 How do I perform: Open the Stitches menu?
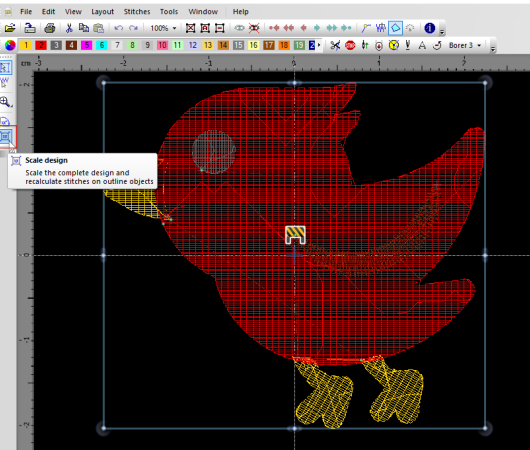tap(137, 11)
